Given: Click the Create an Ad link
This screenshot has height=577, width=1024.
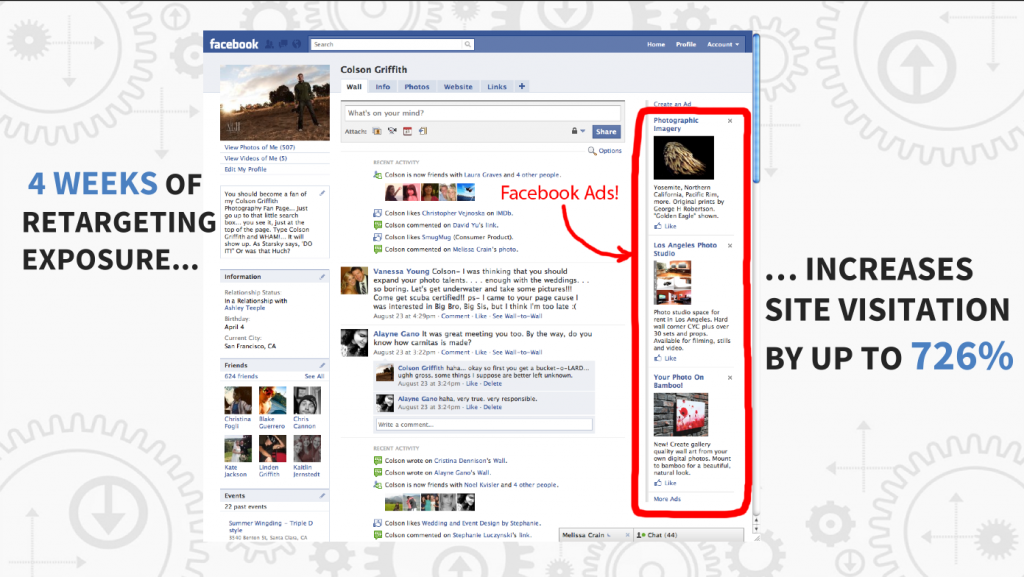Looking at the screenshot, I should (x=672, y=104).
